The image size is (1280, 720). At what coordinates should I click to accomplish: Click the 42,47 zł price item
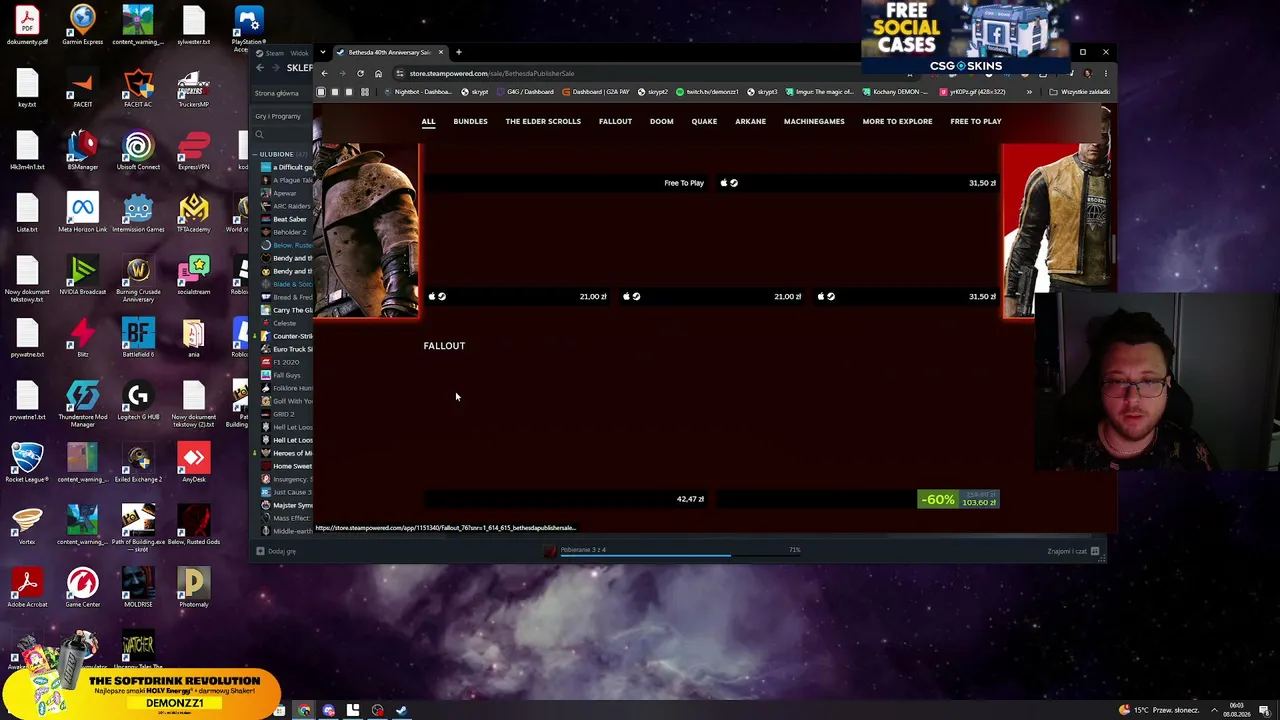[x=690, y=499]
